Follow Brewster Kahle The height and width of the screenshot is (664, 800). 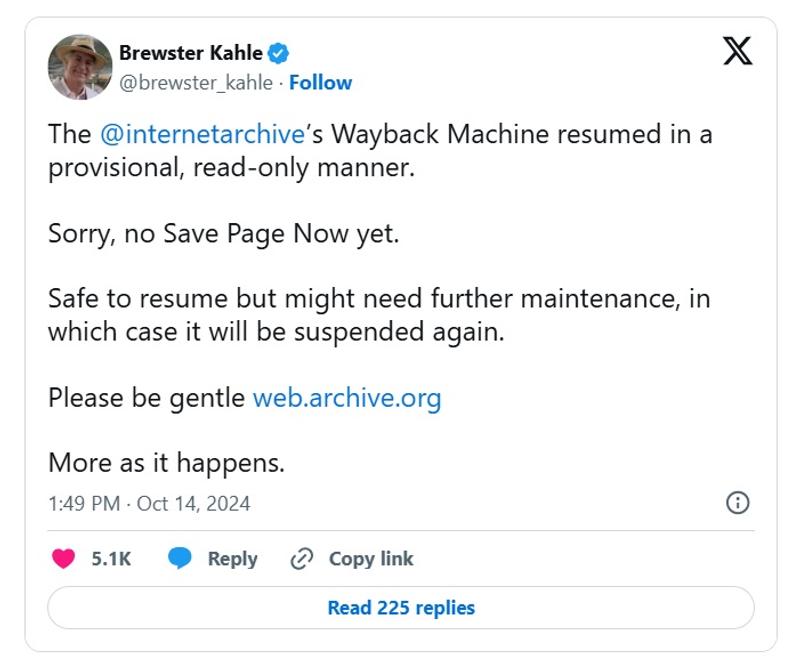pyautogui.click(x=320, y=83)
